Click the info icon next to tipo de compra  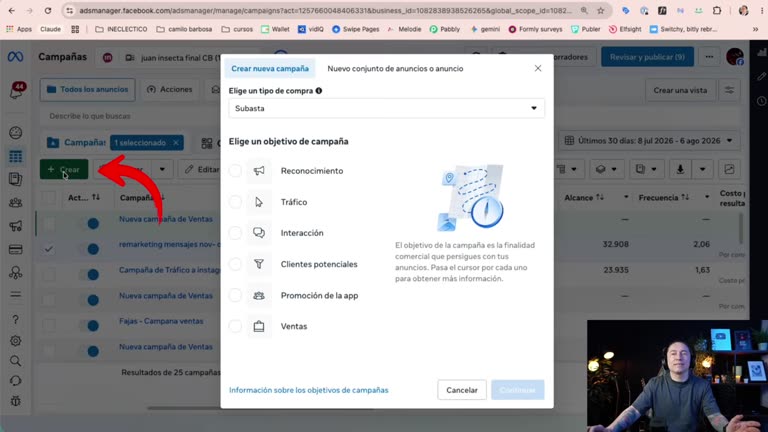[319, 91]
